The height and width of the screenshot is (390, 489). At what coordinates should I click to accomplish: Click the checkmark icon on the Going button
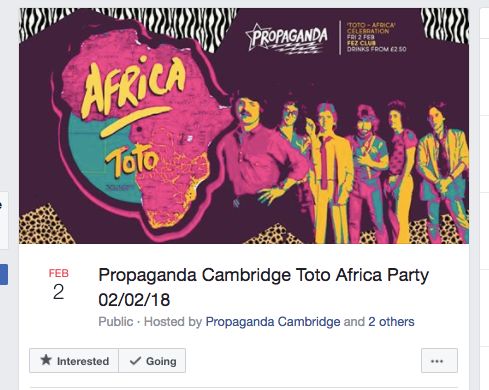[x=135, y=361]
